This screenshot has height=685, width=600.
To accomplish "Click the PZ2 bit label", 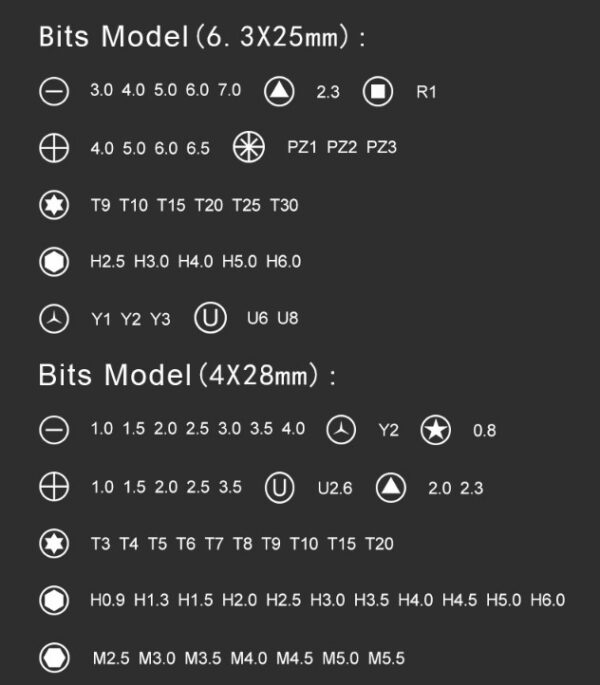I will point(342,148).
